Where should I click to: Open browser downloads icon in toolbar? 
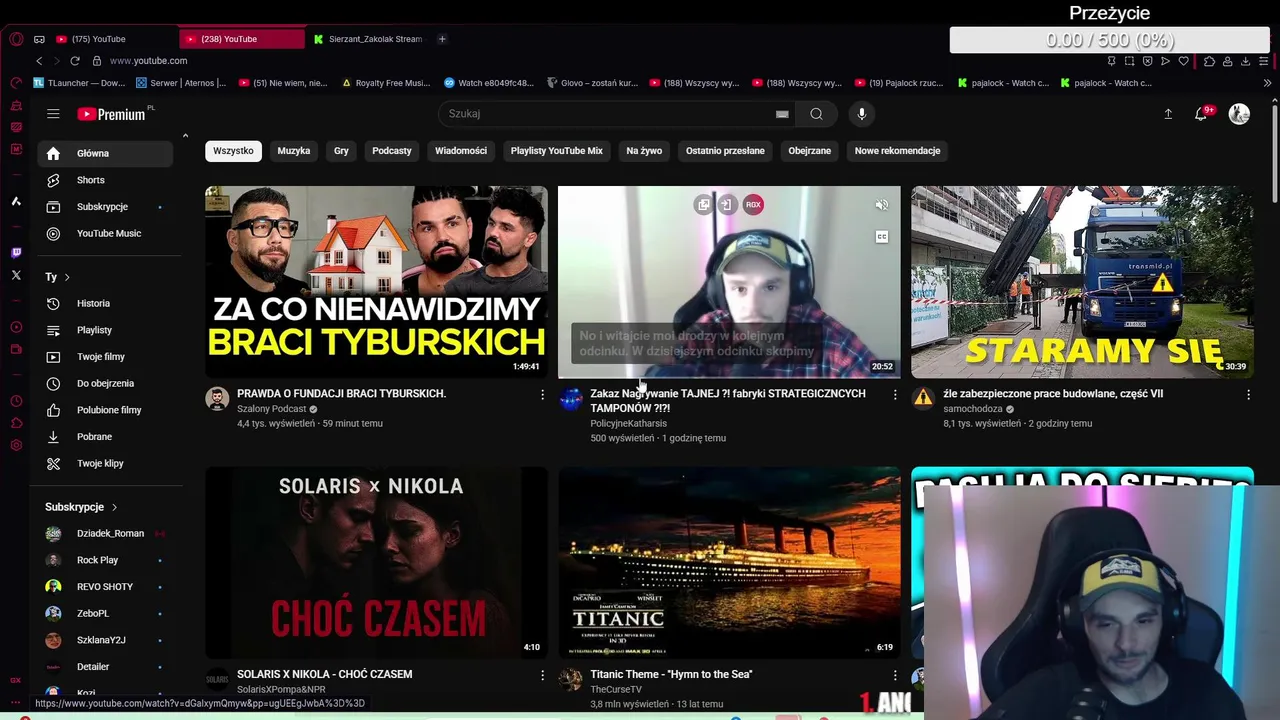coord(1245,61)
